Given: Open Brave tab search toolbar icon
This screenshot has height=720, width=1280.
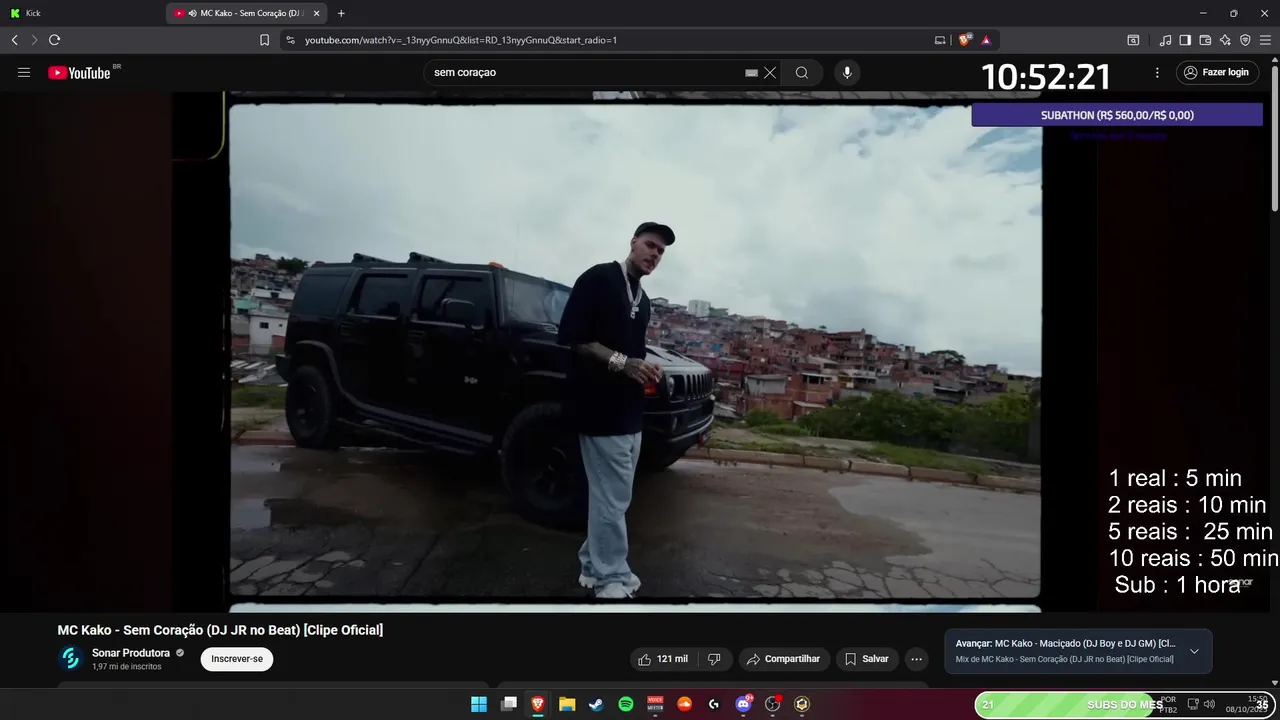Looking at the screenshot, I should [x=1133, y=40].
